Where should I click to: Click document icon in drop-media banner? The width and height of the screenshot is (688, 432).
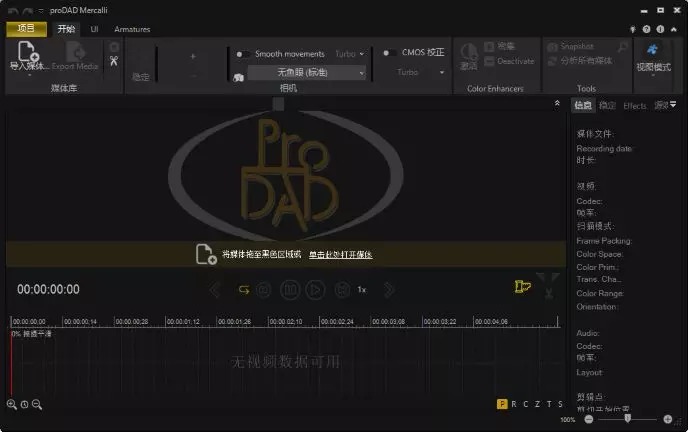coord(206,254)
